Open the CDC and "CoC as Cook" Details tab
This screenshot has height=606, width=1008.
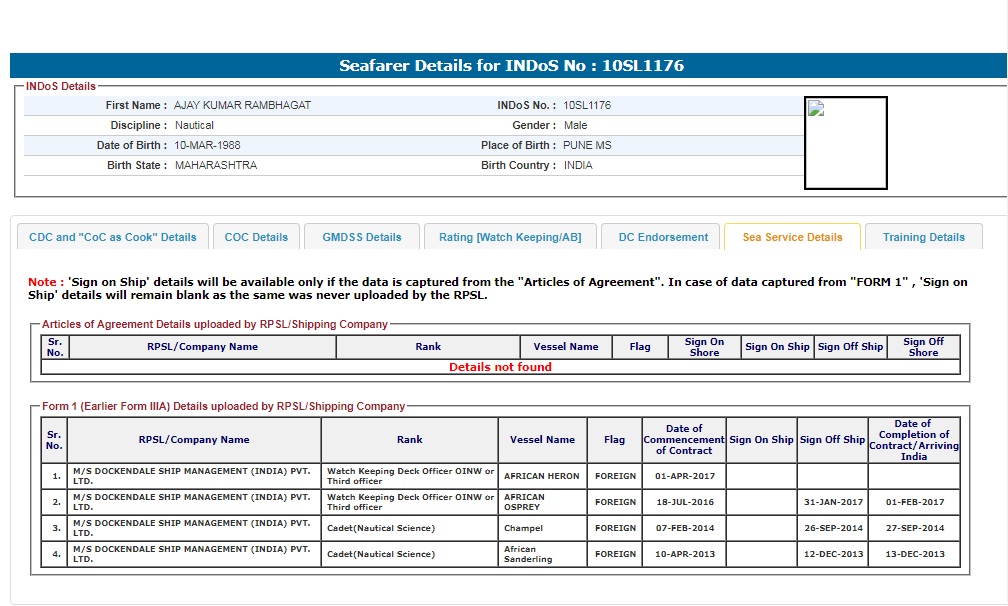coord(113,237)
